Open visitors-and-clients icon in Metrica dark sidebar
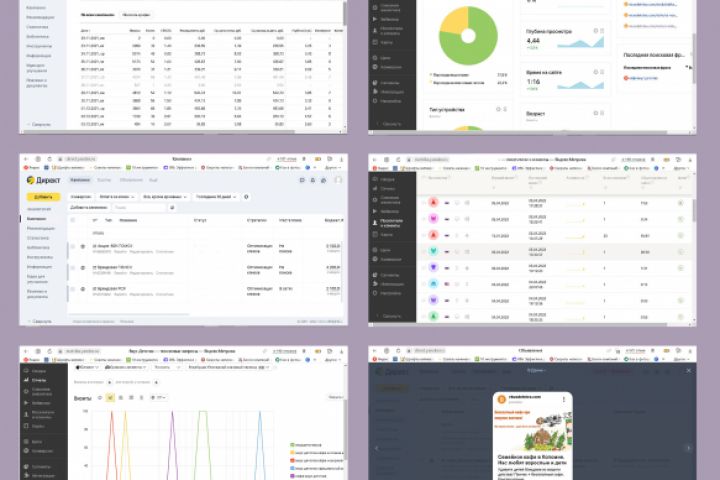The image size is (720, 480). pyautogui.click(x=375, y=222)
